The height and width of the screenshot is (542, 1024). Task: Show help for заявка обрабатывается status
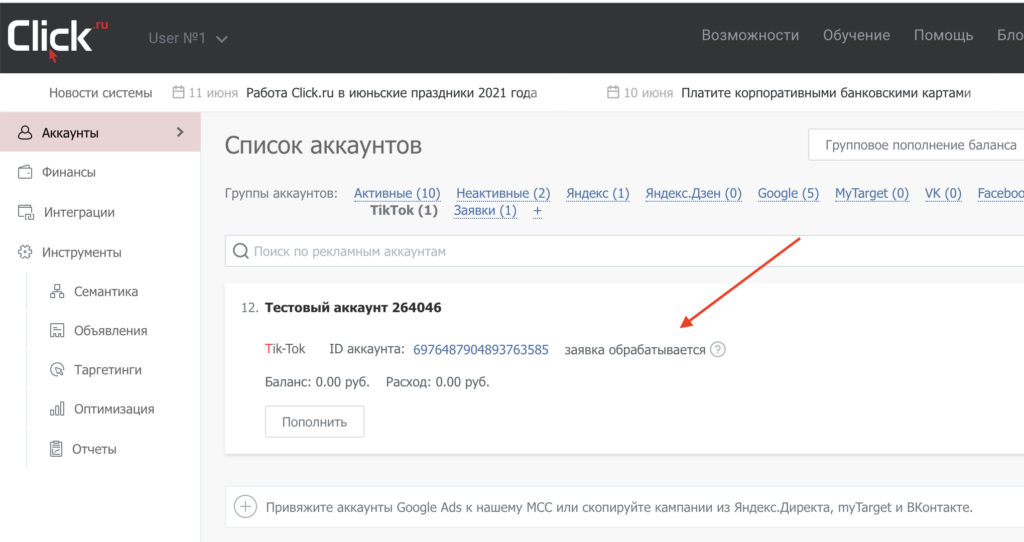pos(718,349)
